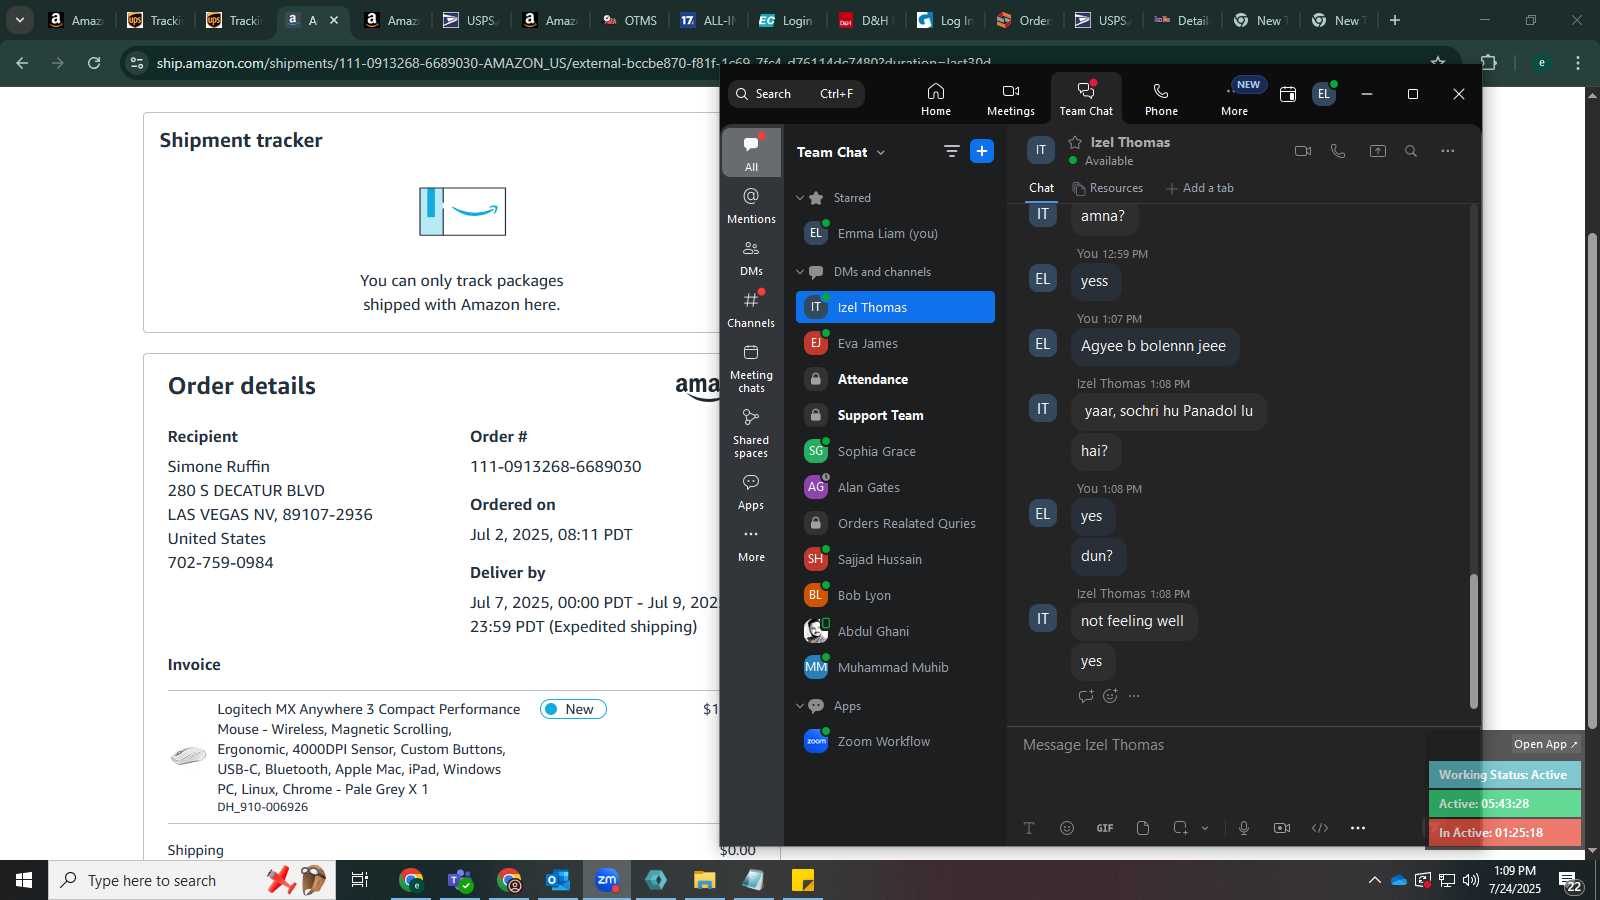This screenshot has width=1600, height=900.
Task: Open the Phone tab in Zoom
Action: pyautogui.click(x=1161, y=99)
